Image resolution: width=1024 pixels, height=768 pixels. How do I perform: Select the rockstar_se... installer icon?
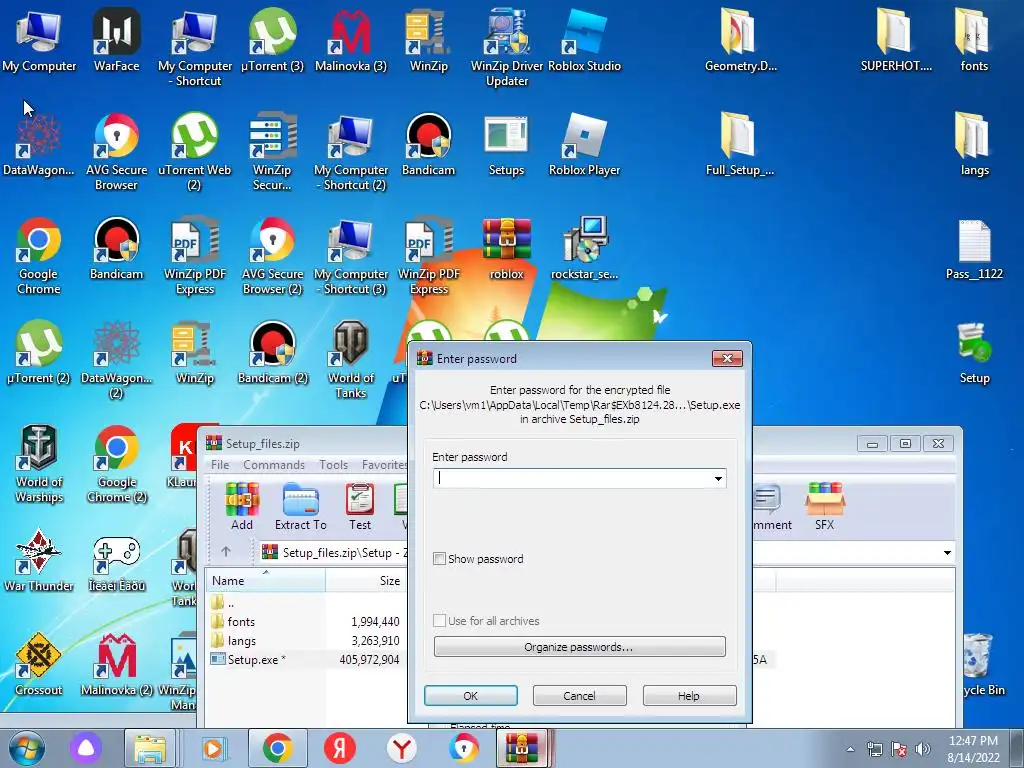[584, 249]
